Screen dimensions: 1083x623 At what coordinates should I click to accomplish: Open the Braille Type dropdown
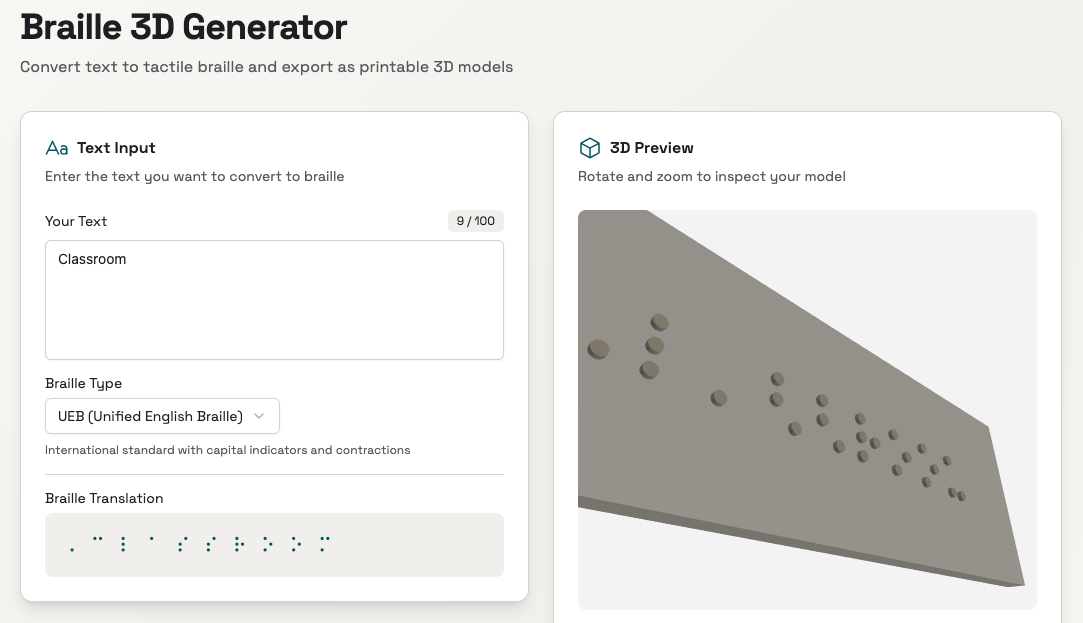coord(162,416)
